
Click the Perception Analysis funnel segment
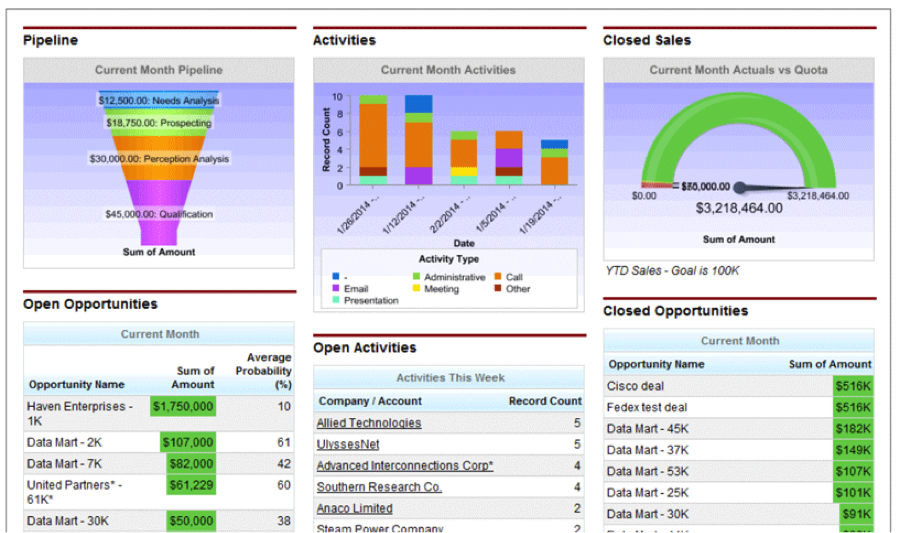159,158
